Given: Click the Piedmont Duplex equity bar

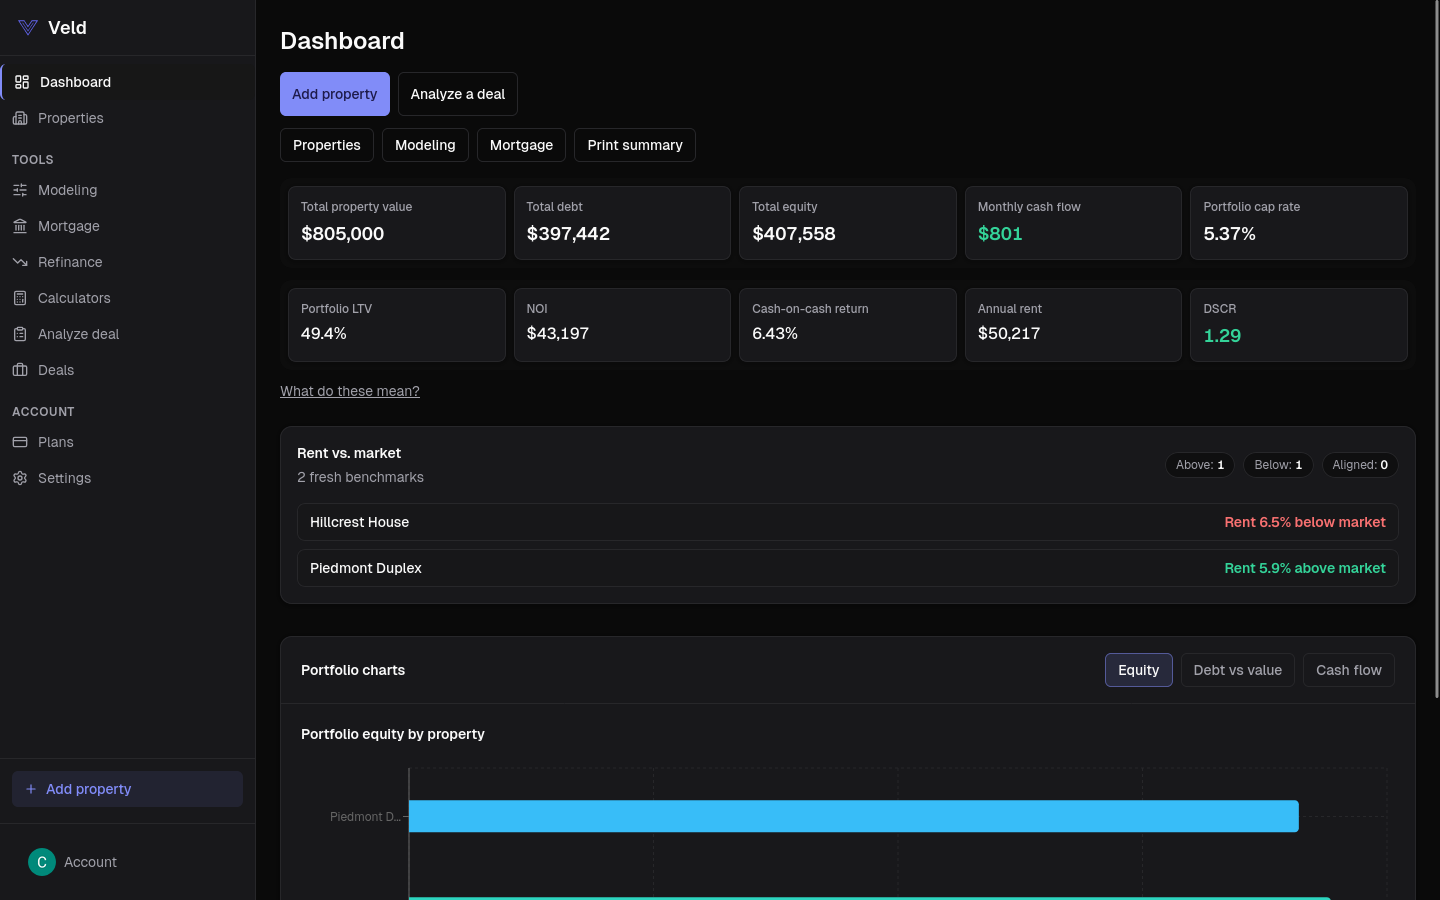Looking at the screenshot, I should coord(853,816).
